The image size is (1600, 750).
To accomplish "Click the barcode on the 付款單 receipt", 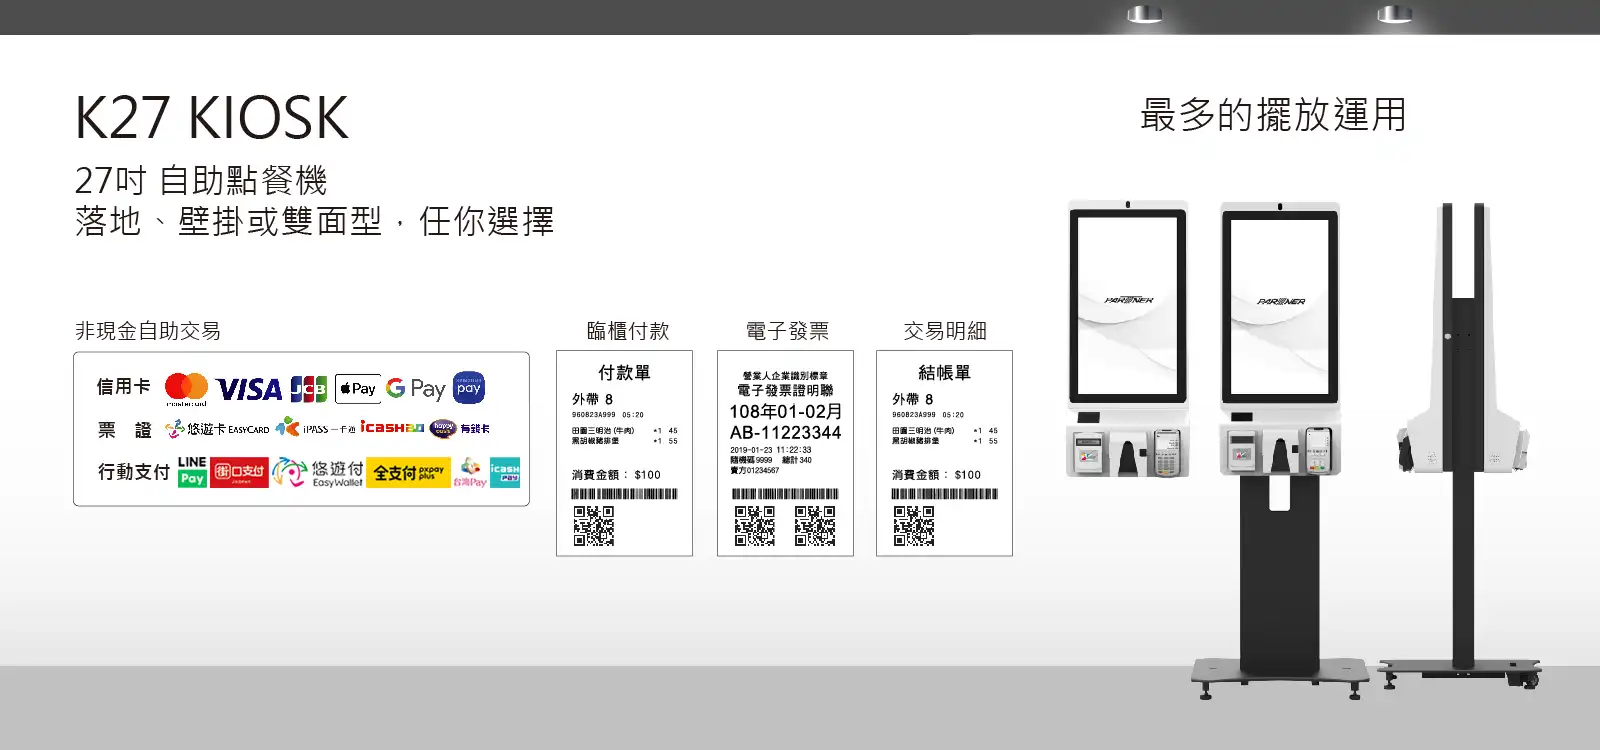I will pyautogui.click(x=625, y=494).
